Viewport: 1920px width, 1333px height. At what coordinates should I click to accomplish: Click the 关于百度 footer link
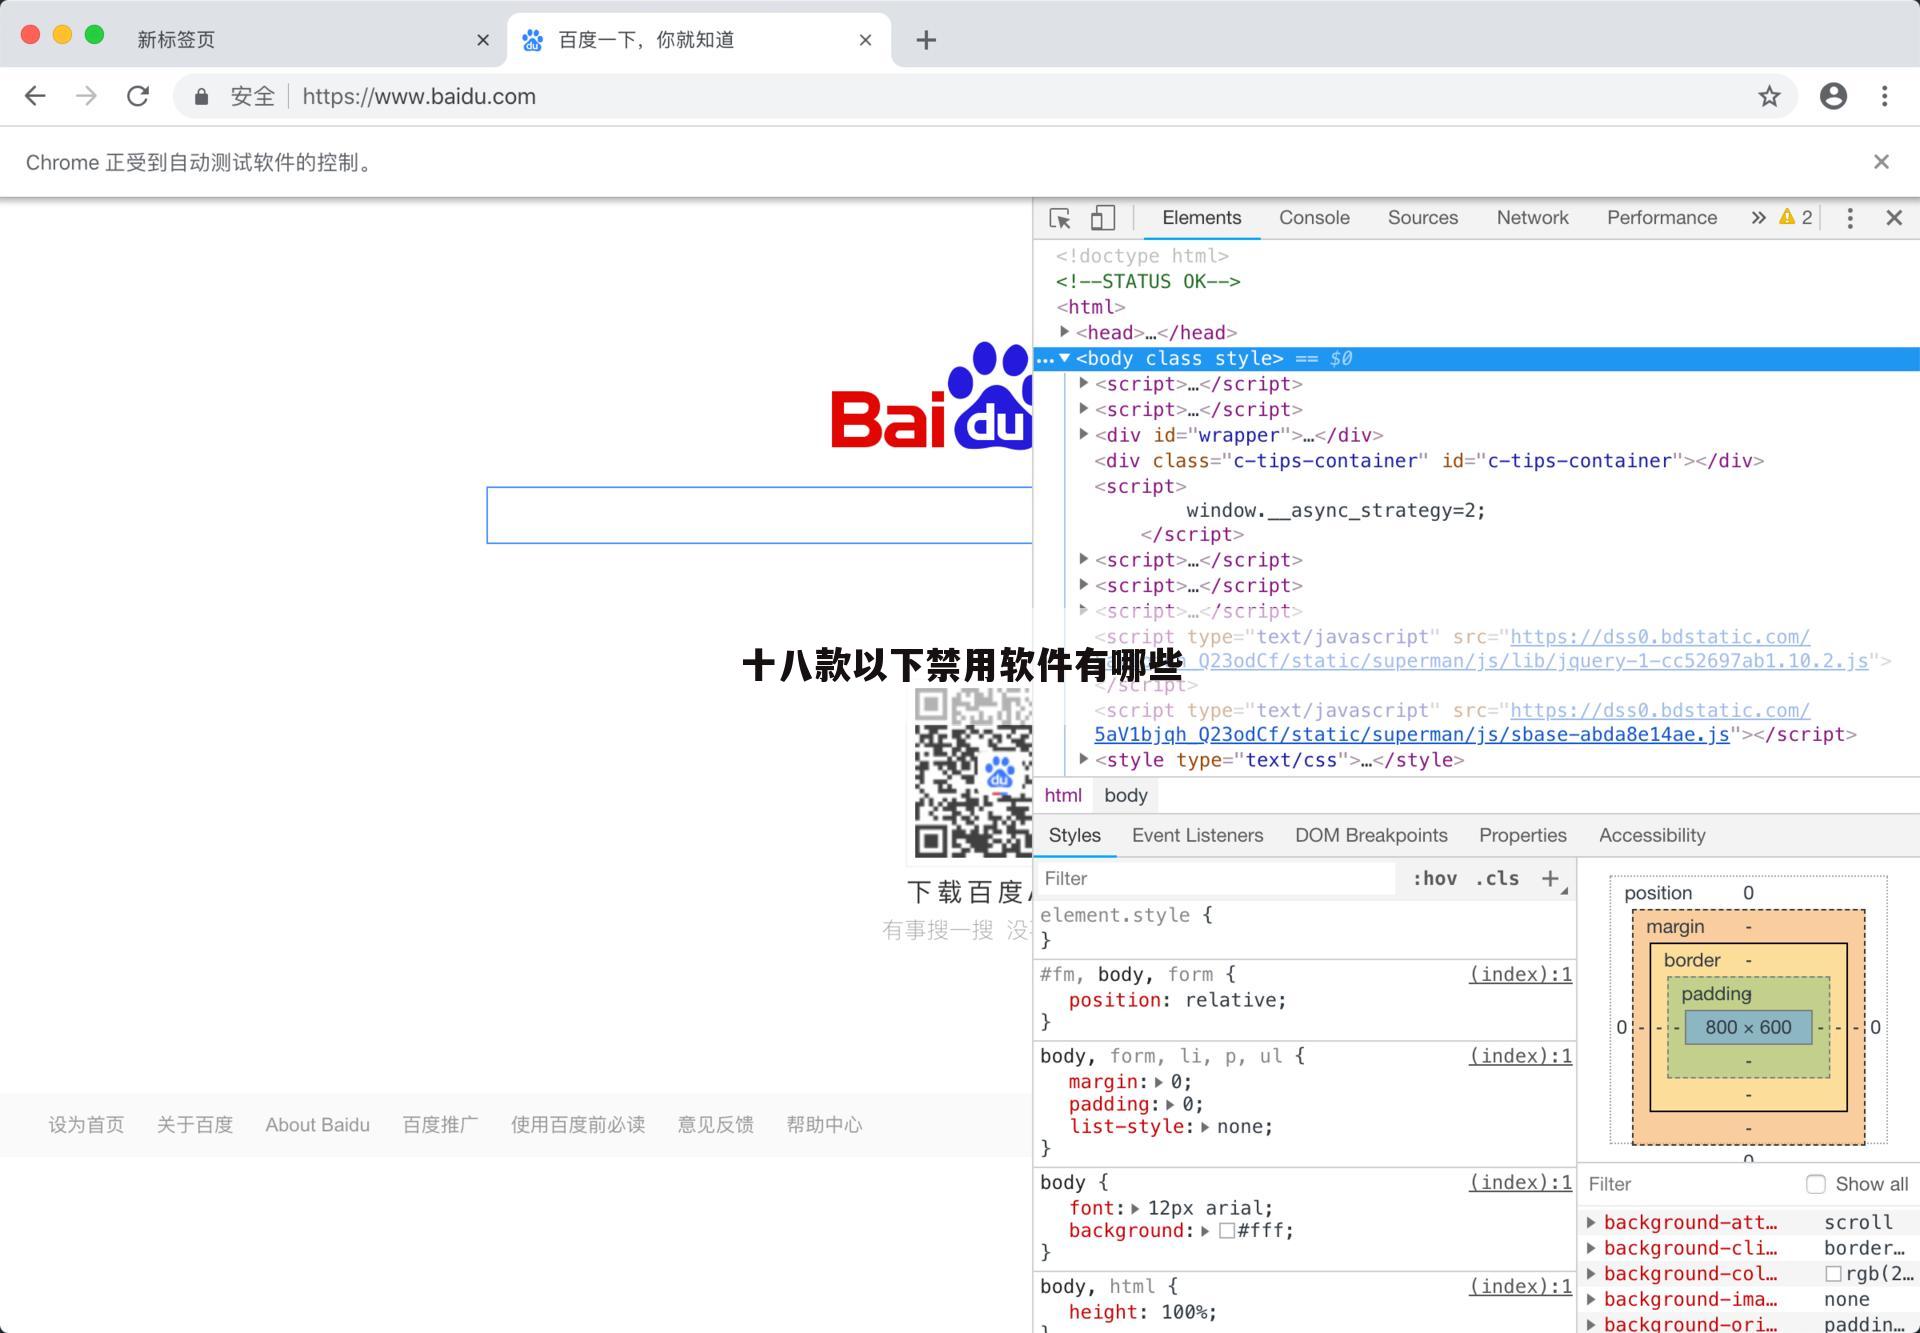194,1125
